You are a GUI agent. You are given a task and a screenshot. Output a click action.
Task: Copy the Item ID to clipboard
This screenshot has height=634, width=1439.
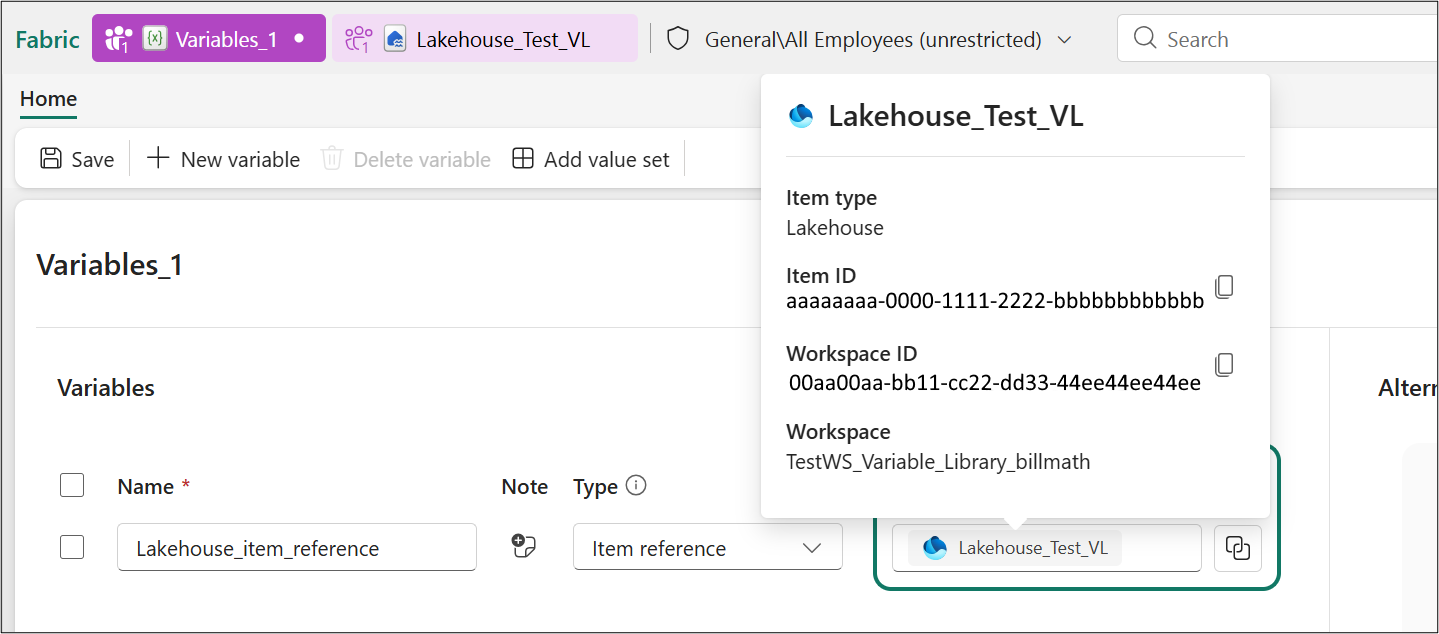[x=1224, y=287]
